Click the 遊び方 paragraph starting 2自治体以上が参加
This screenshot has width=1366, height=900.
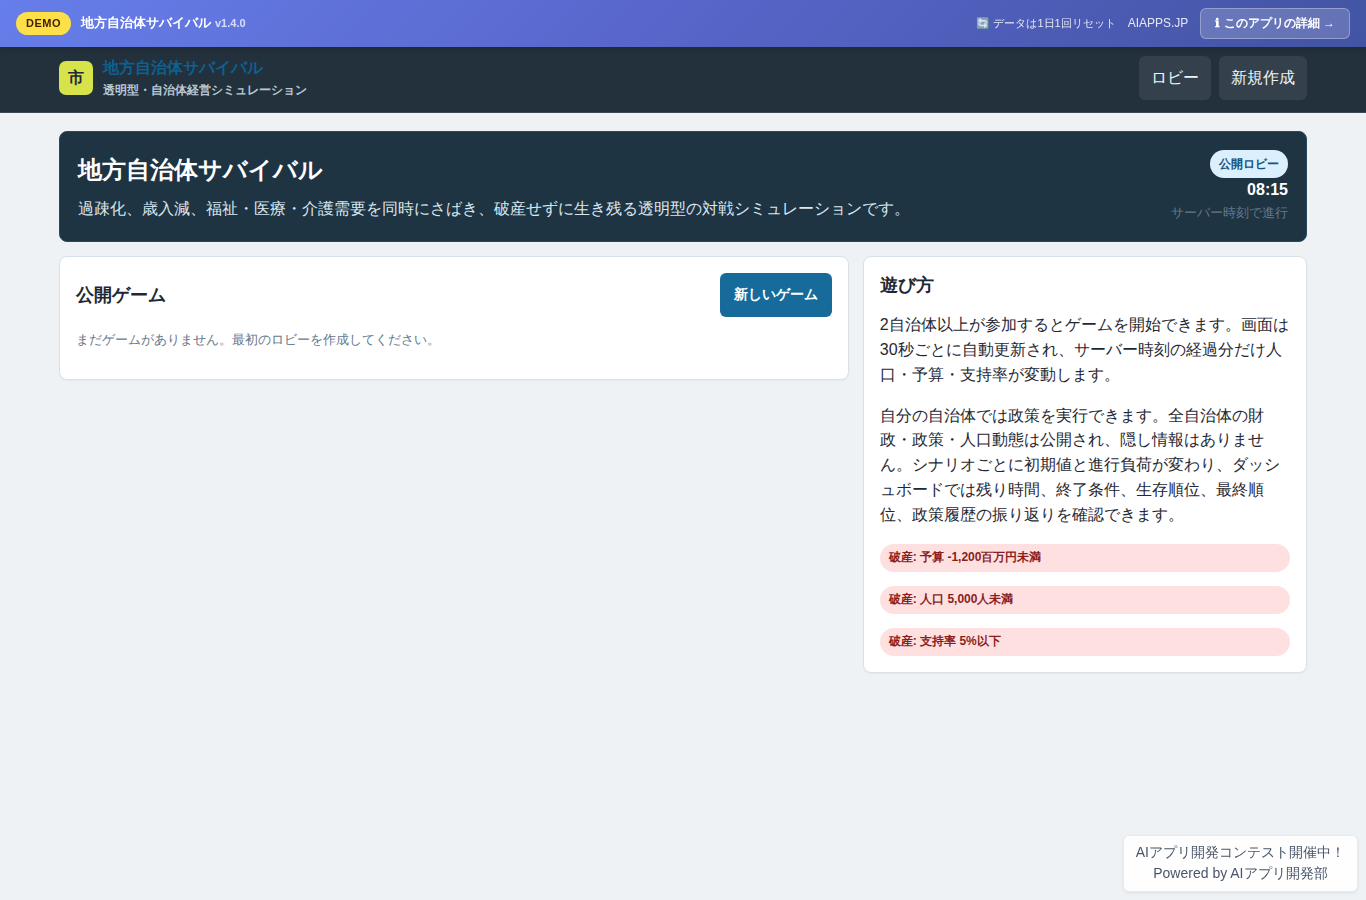[x=1085, y=350]
